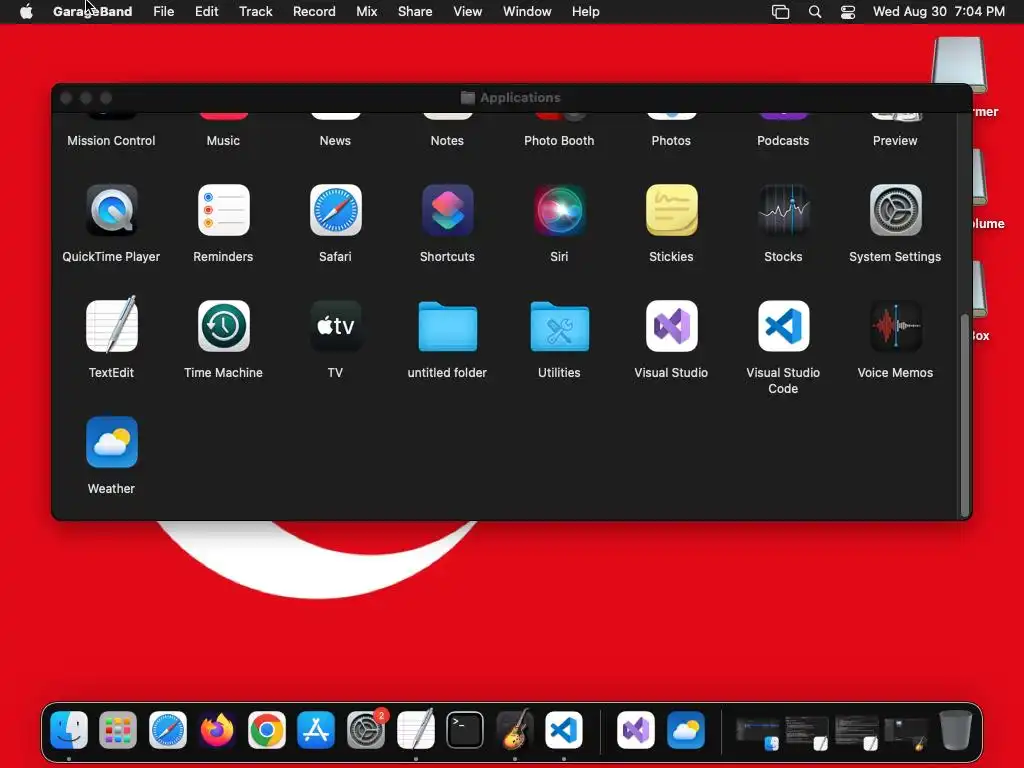Open the Apple menu

click(26, 11)
